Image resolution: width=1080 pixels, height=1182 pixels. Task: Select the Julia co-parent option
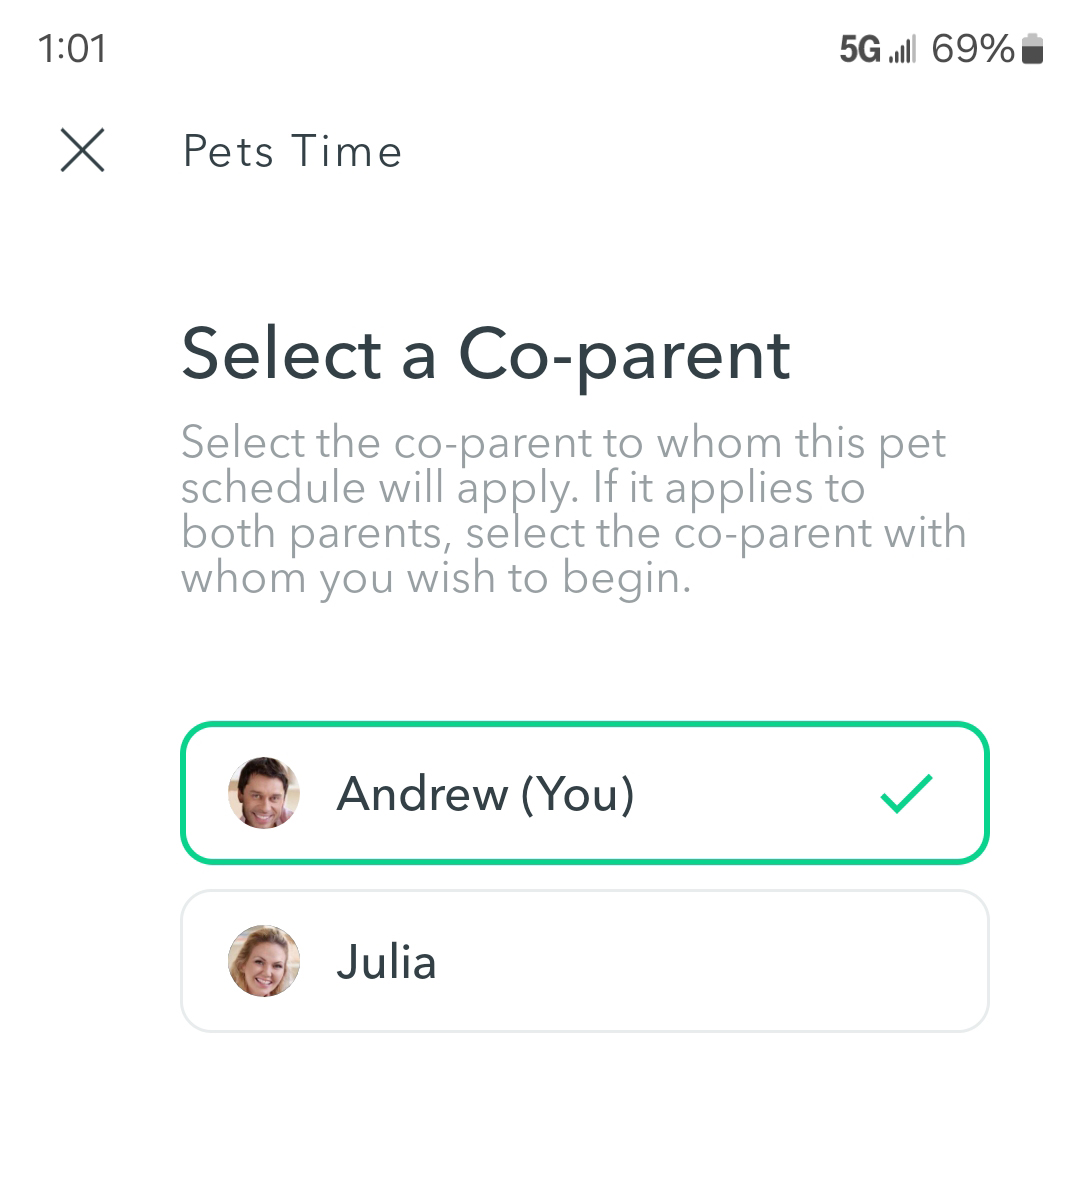tap(584, 961)
